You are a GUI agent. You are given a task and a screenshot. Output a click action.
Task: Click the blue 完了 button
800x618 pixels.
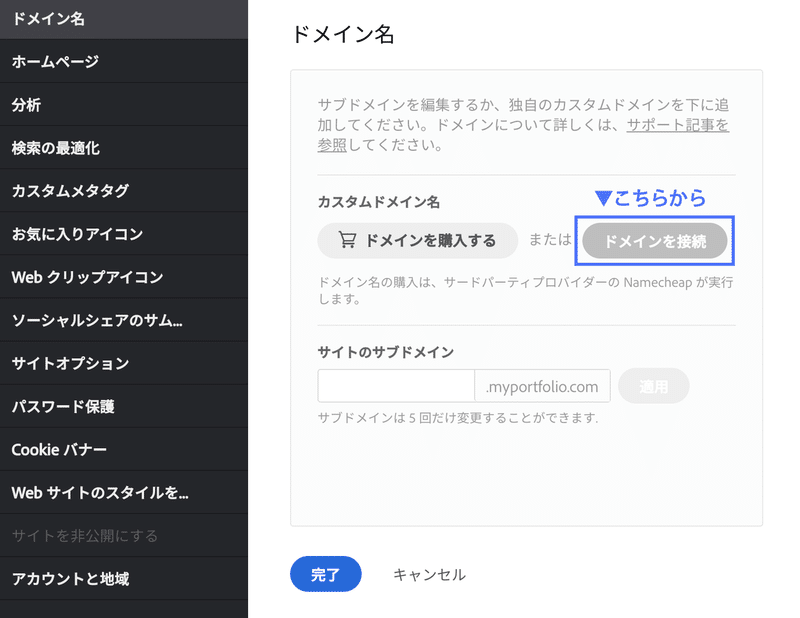tap(326, 574)
